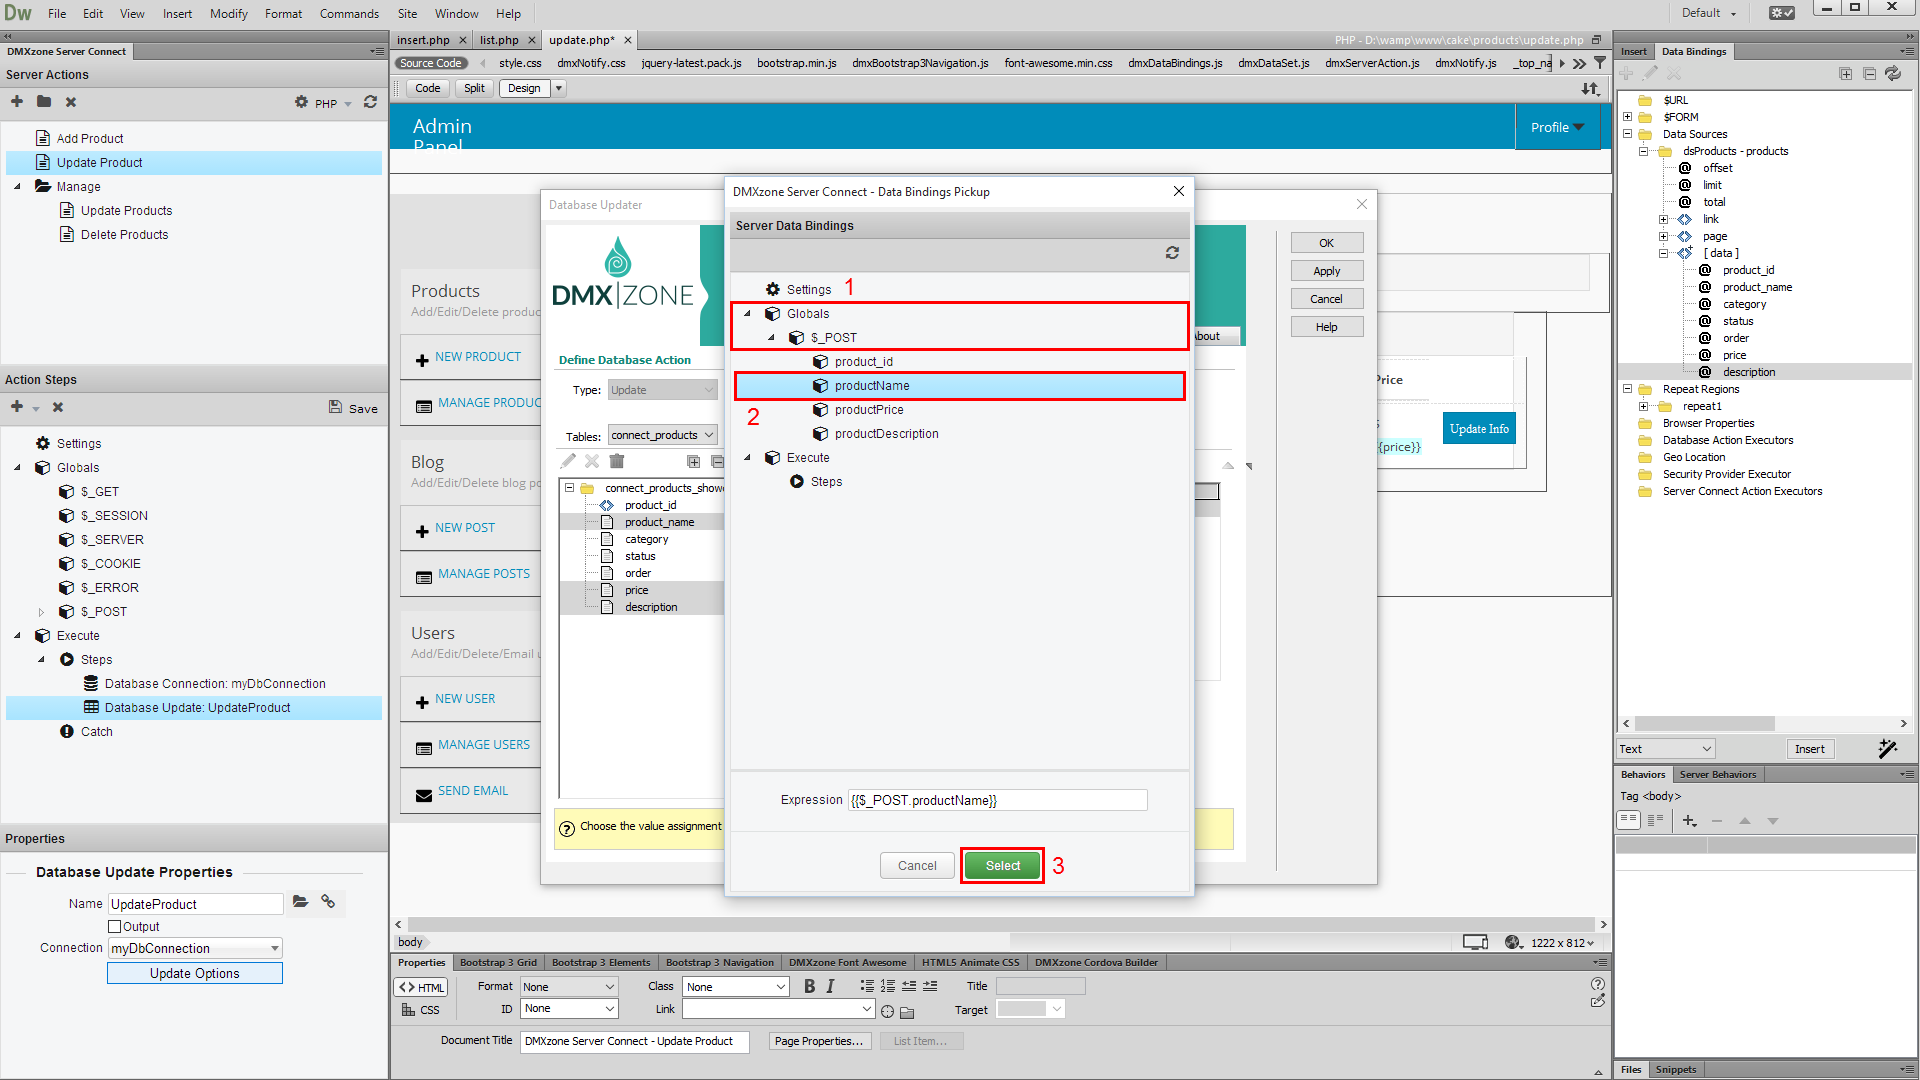This screenshot has height=1080, width=1920.
Task: Collapse Execute node in Action Steps
Action: pos(17,636)
